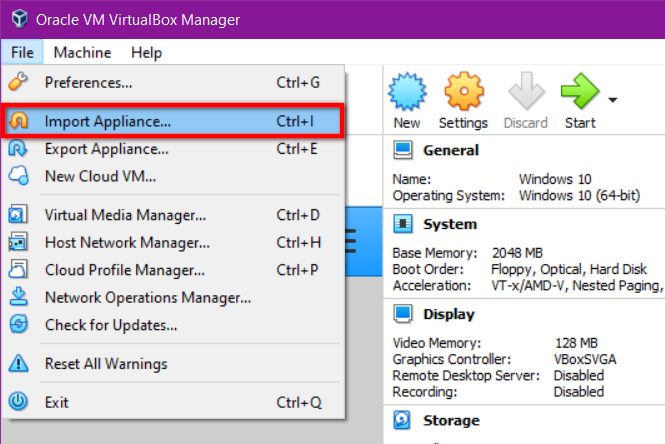The width and height of the screenshot is (665, 444).
Task: Click the Cloud Profile Manager icon
Action: click(18, 269)
